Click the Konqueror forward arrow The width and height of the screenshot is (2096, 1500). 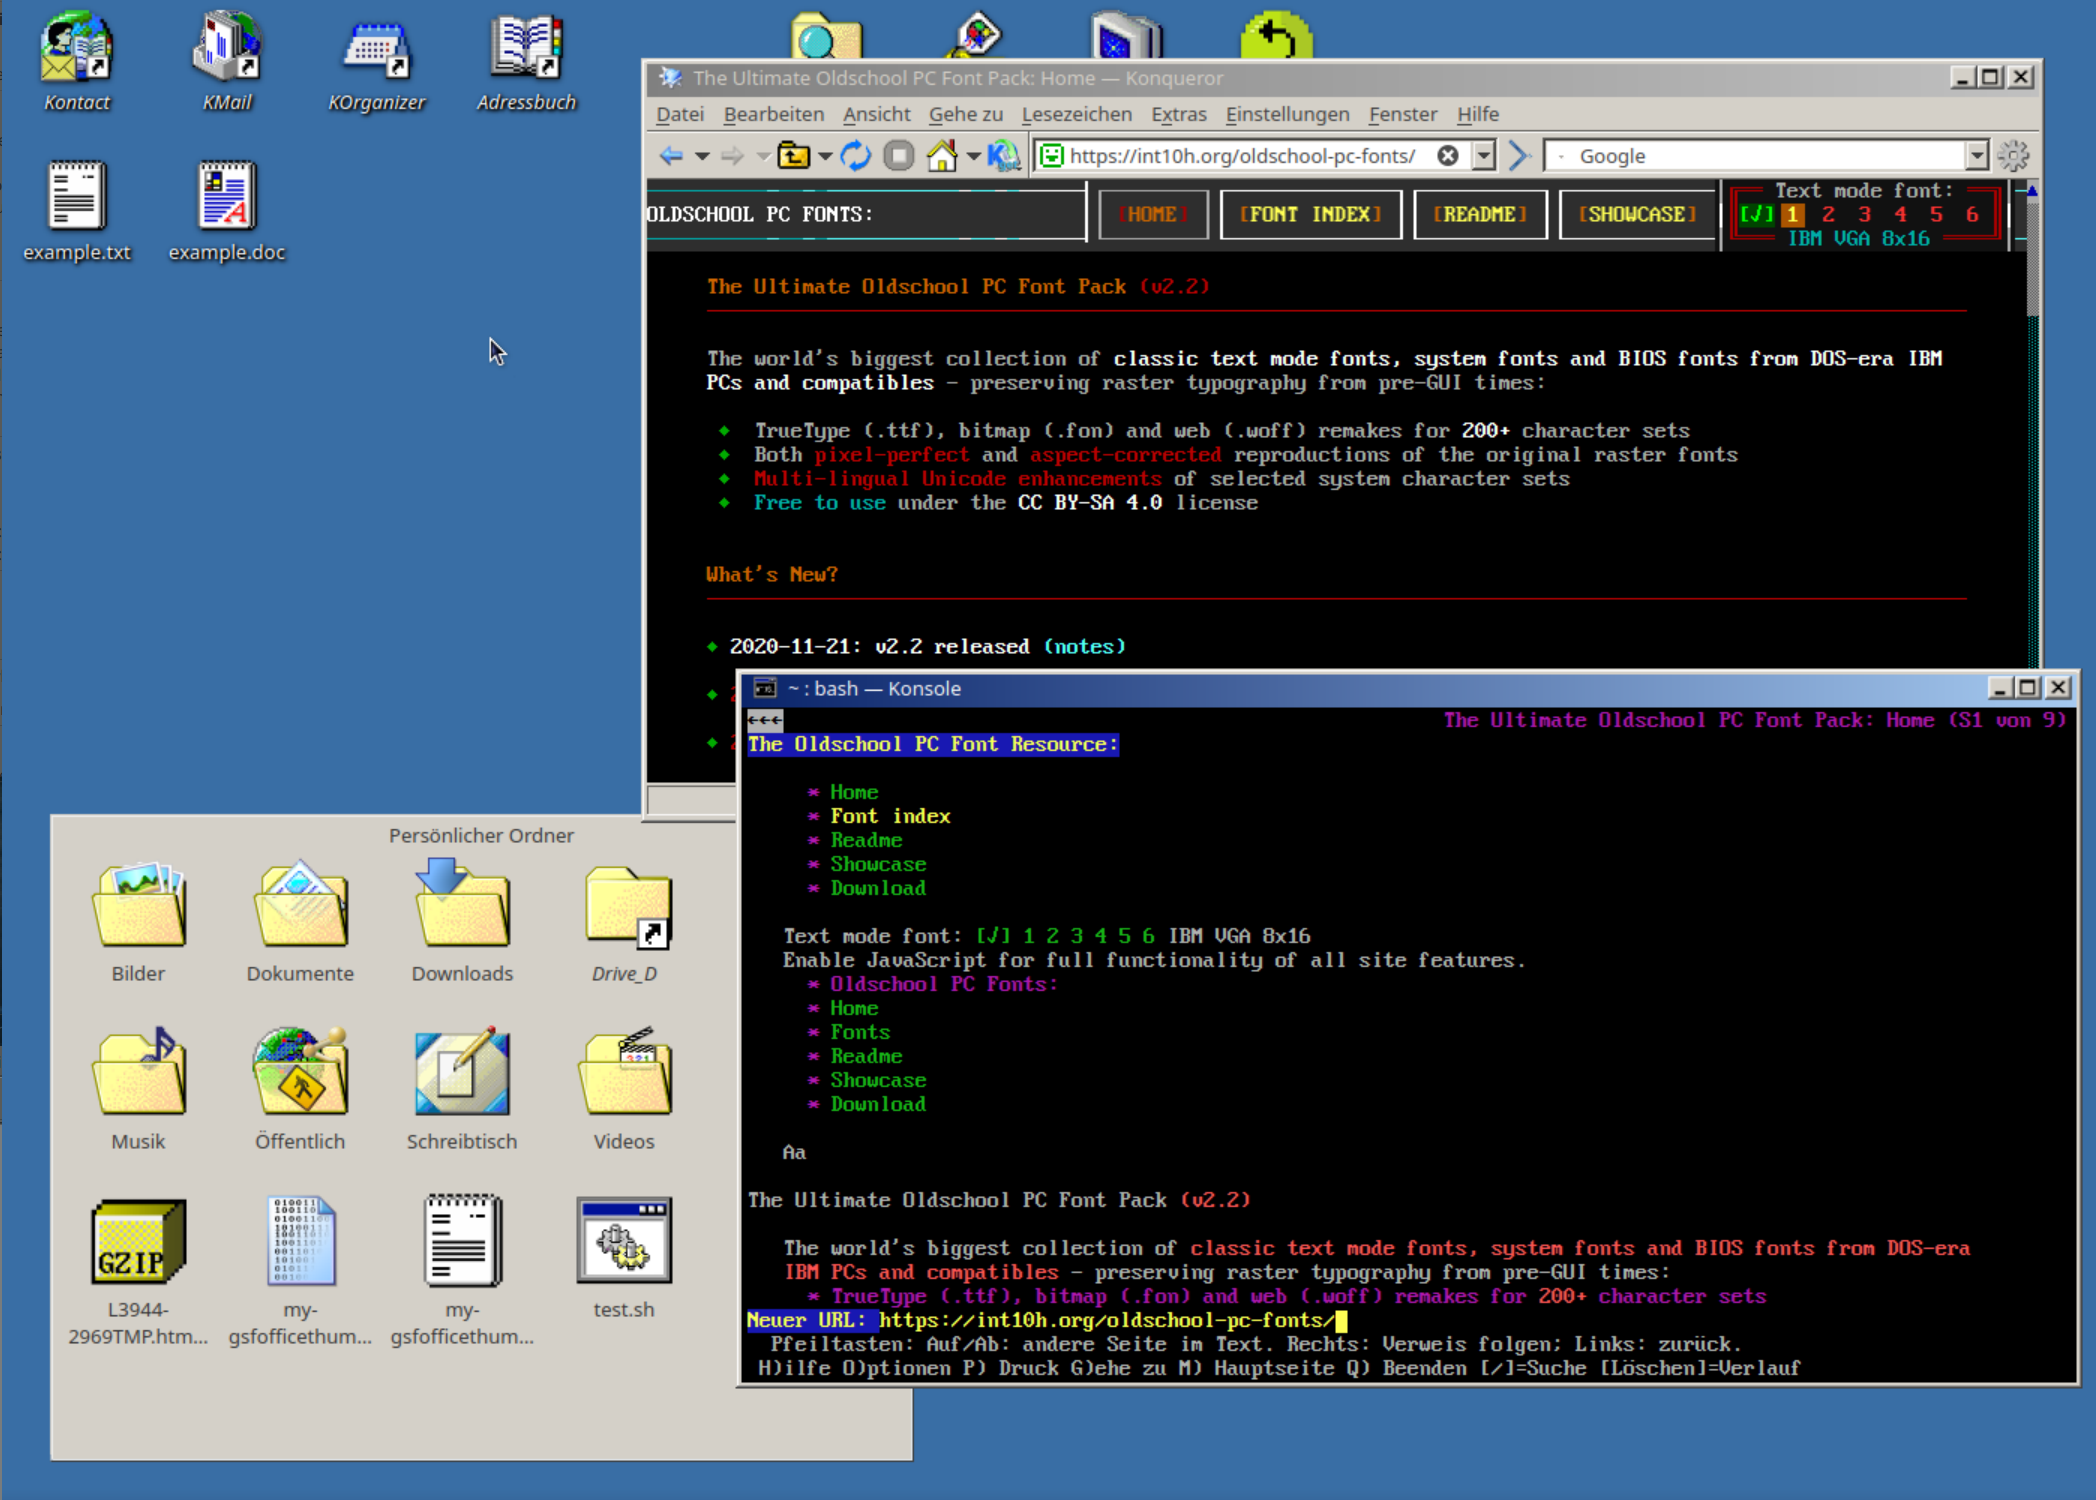733,156
